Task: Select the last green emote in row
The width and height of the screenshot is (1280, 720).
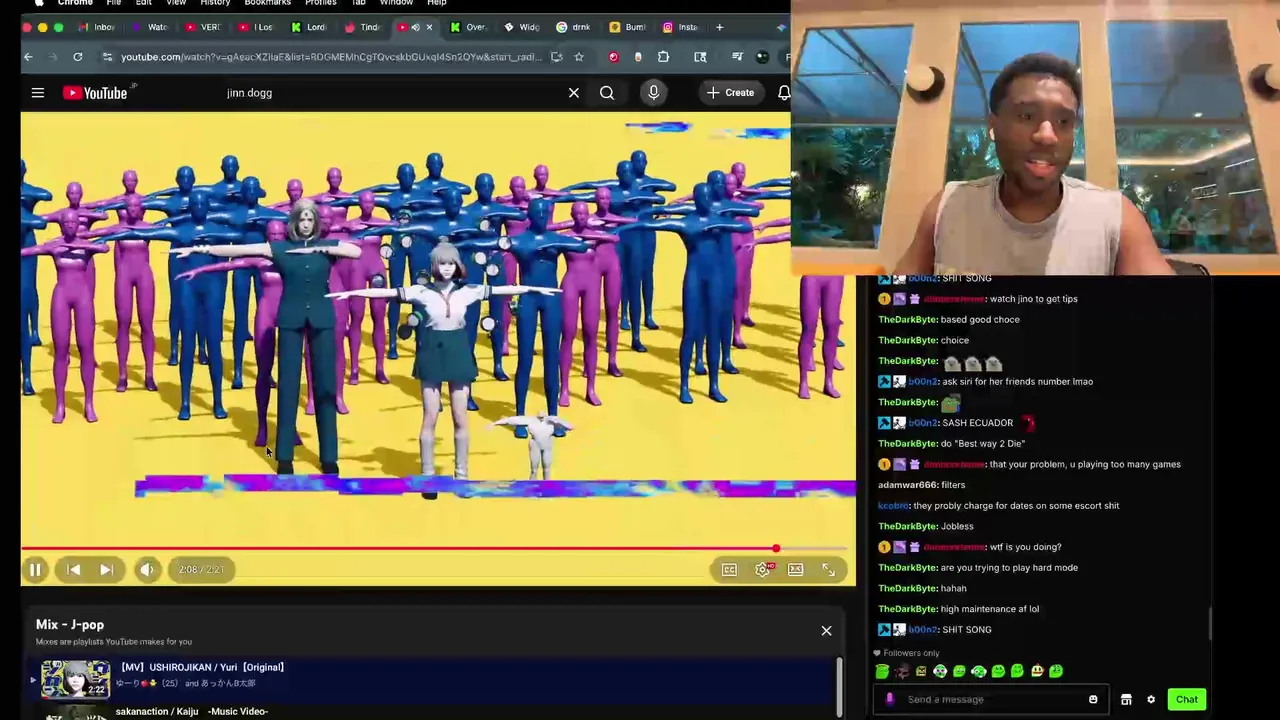Action: [x=1056, y=672]
